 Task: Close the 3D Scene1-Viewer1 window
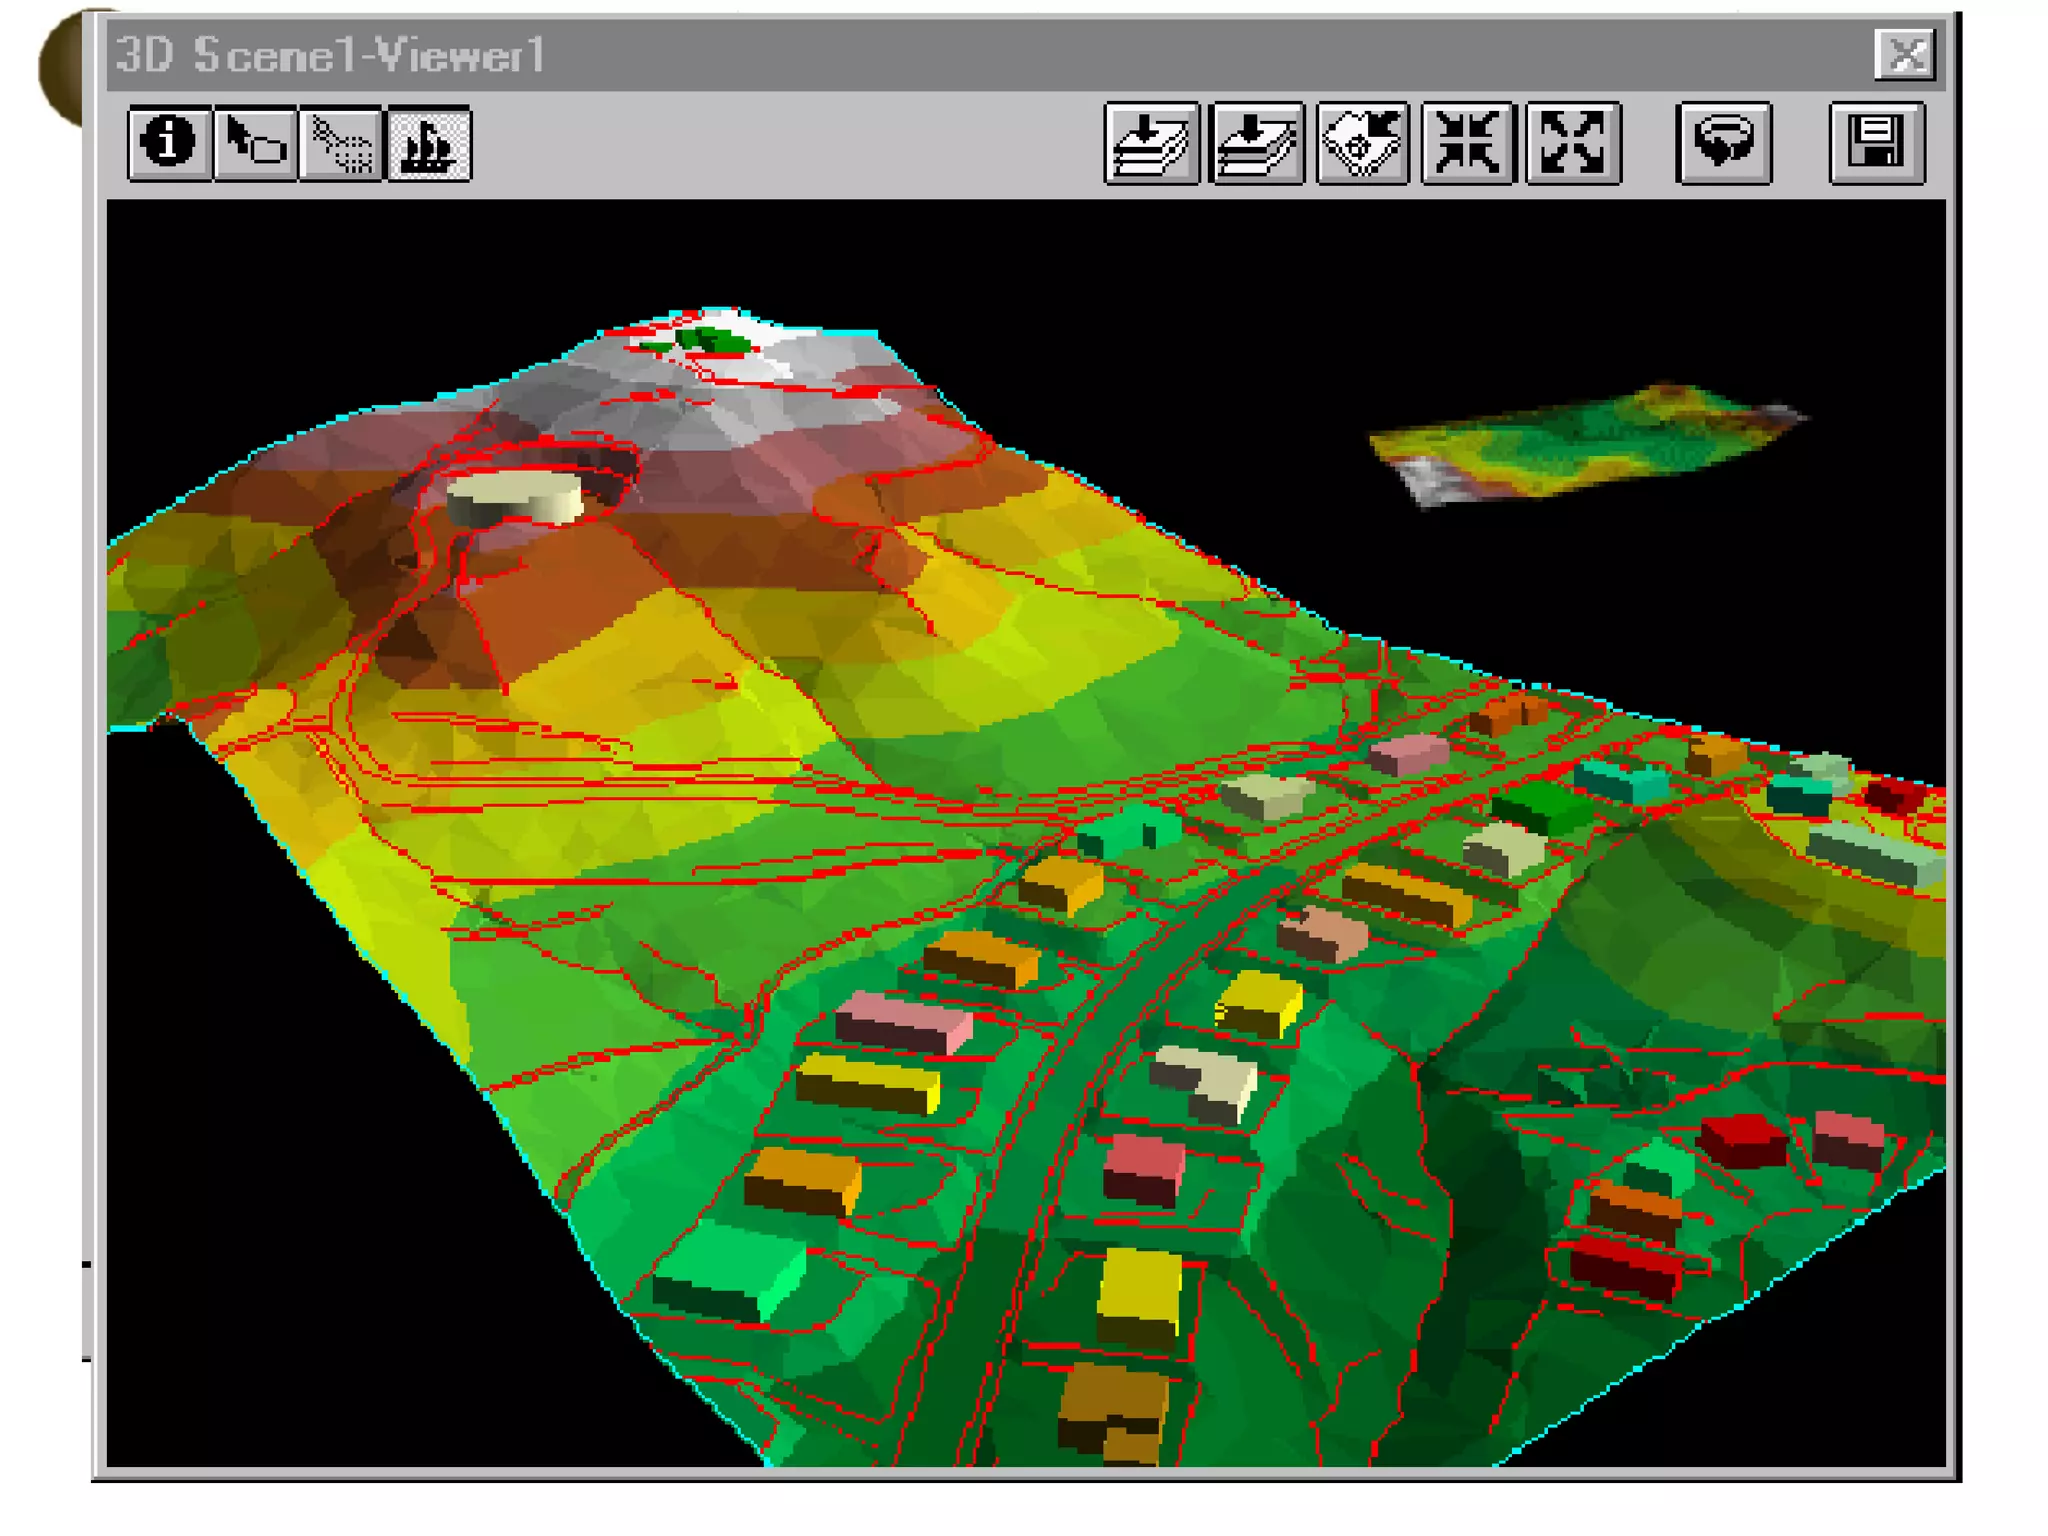pos(1904,55)
